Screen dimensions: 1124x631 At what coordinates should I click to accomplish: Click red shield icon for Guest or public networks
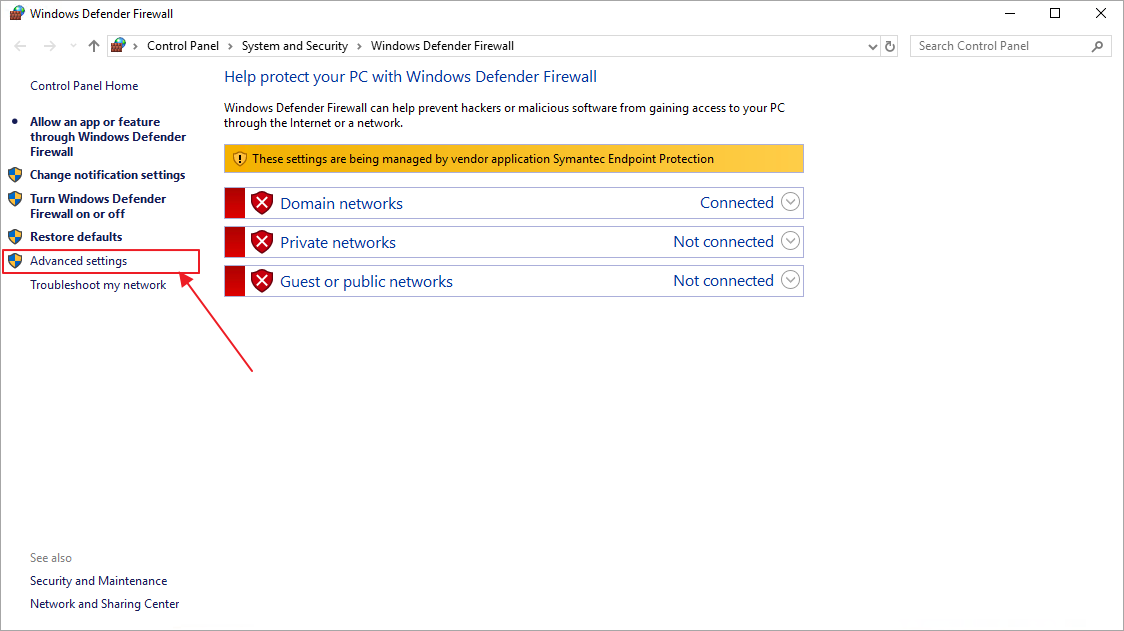262,281
